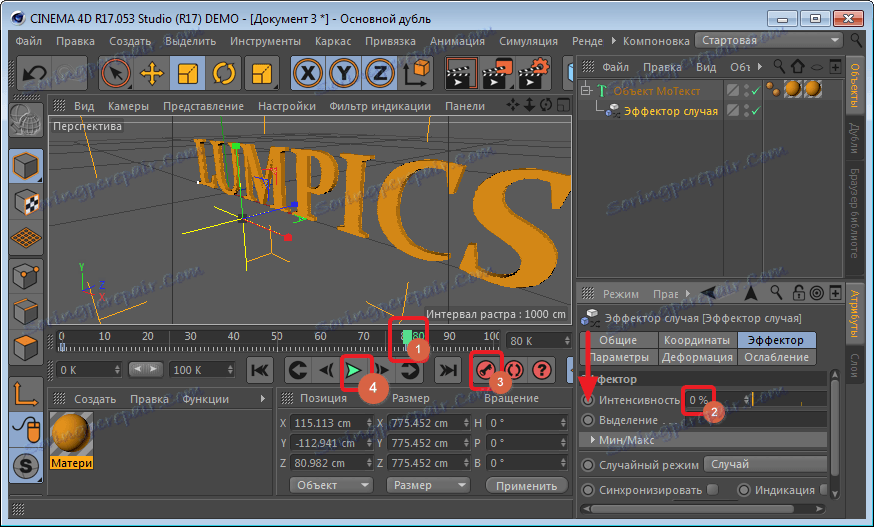
Task: Toggle X axis lock
Action: [308, 73]
